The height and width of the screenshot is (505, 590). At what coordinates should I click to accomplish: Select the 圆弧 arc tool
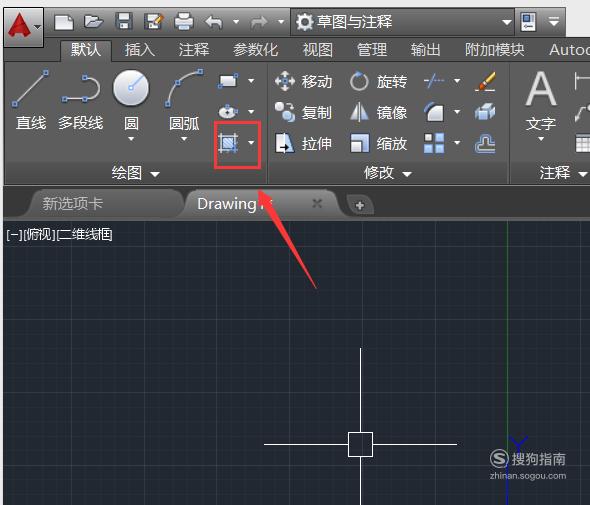[x=184, y=99]
